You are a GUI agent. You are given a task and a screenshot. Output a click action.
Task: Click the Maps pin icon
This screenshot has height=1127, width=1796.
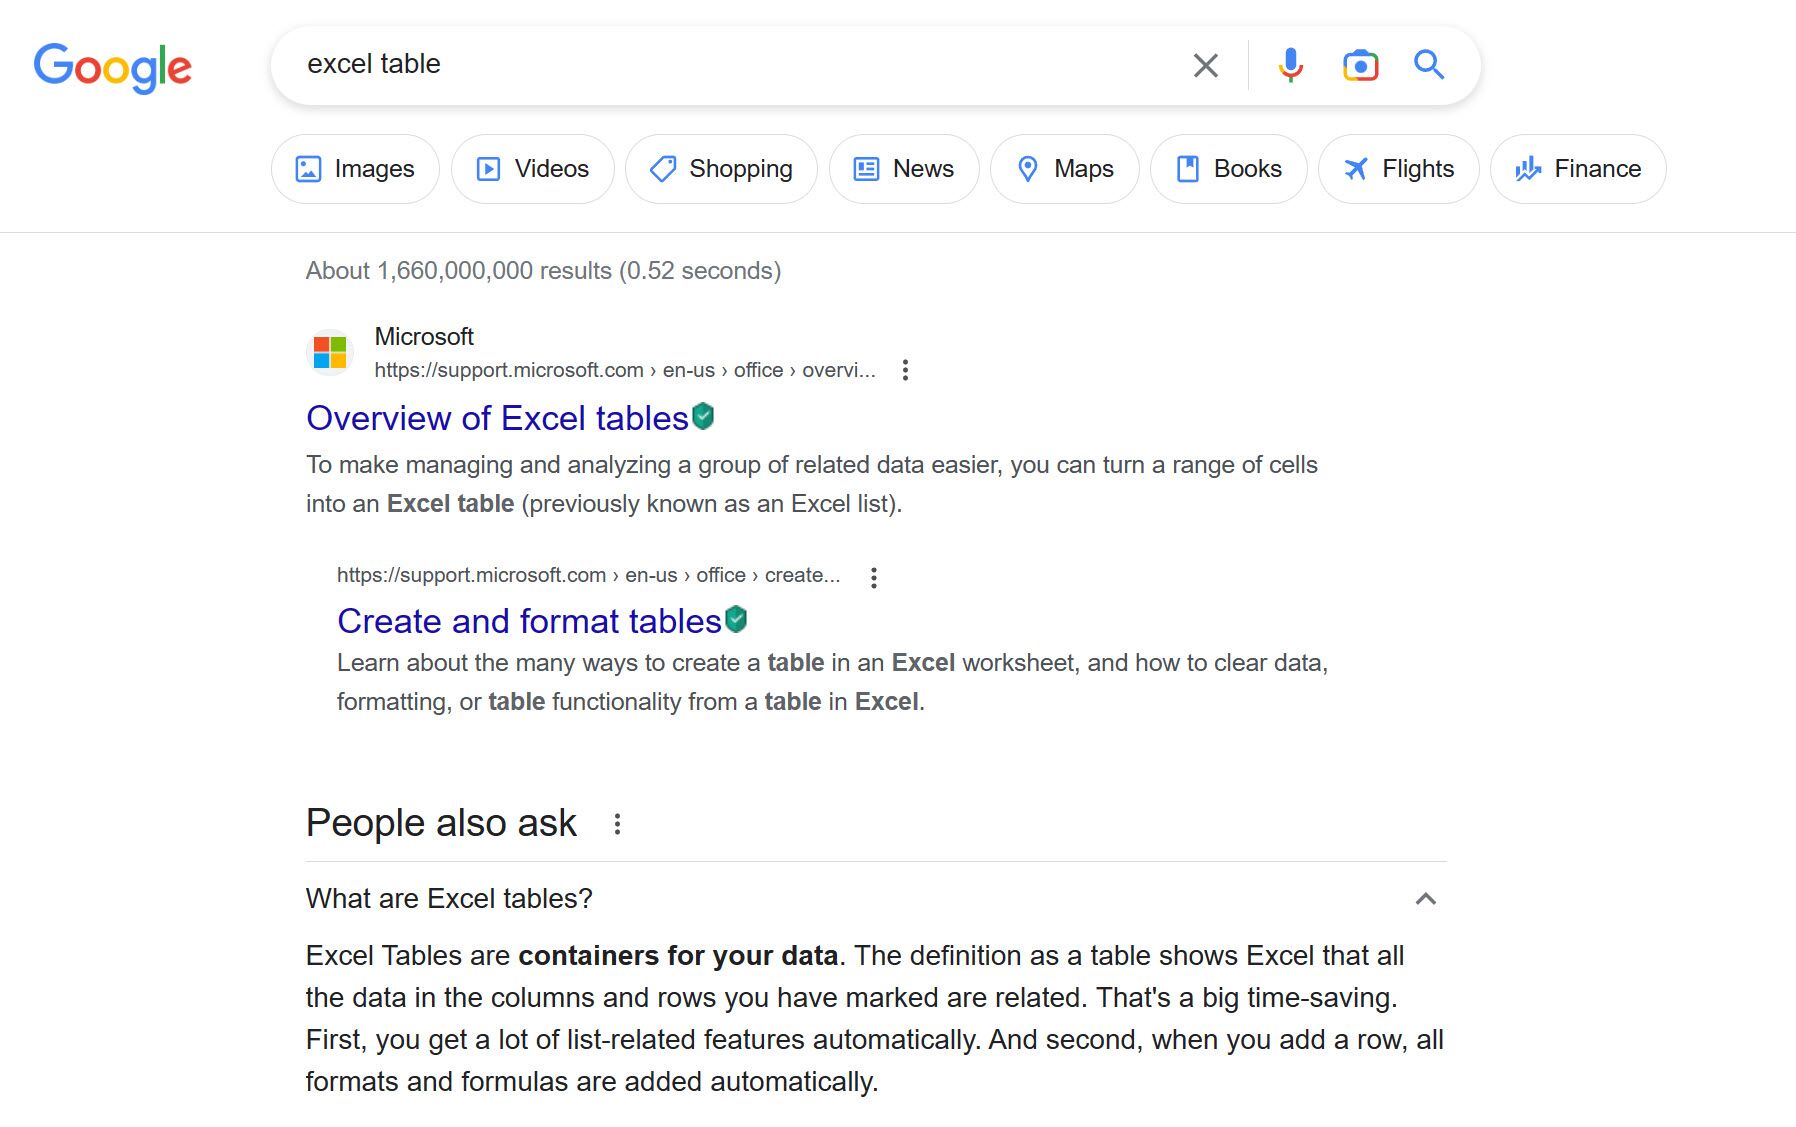1030,169
